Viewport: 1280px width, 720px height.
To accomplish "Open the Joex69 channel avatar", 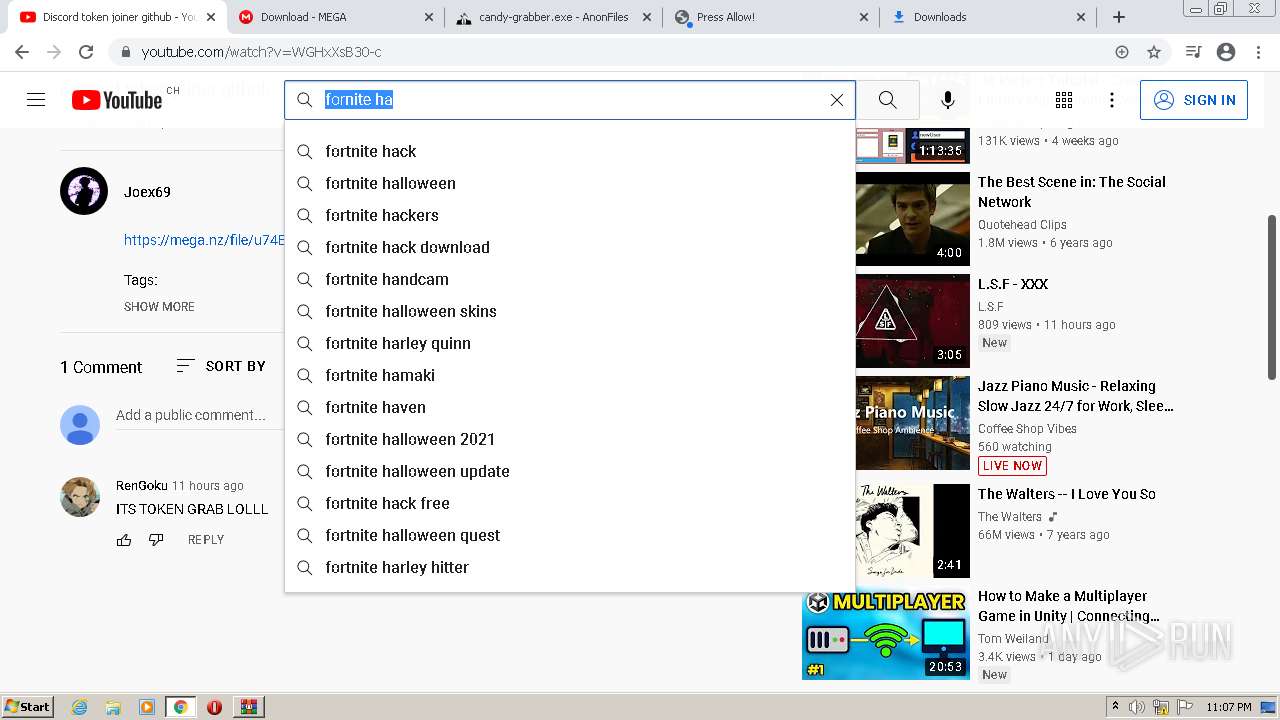I will tap(84, 191).
